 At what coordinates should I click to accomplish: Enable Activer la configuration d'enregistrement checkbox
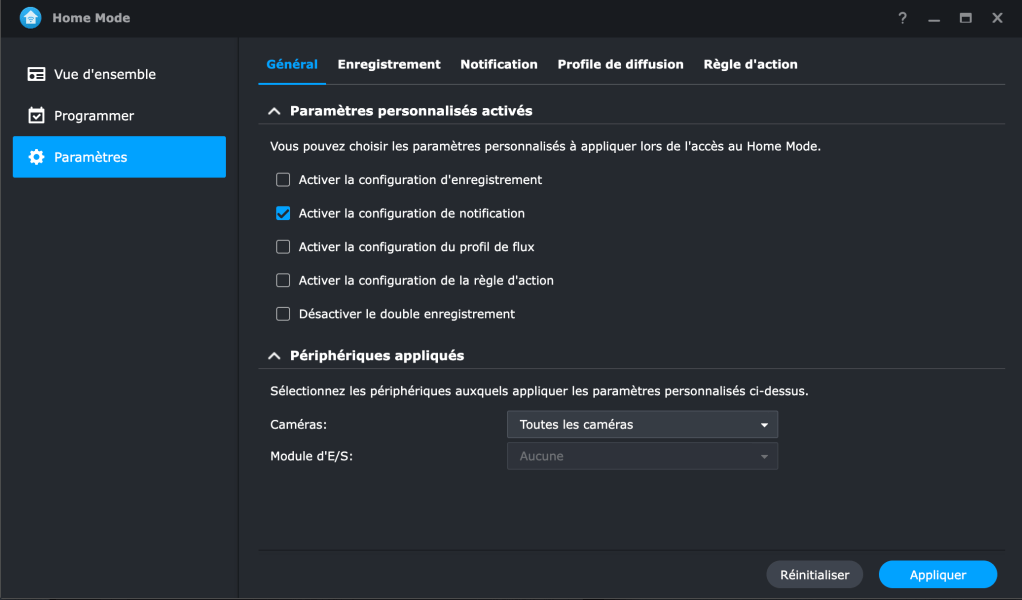click(x=283, y=180)
